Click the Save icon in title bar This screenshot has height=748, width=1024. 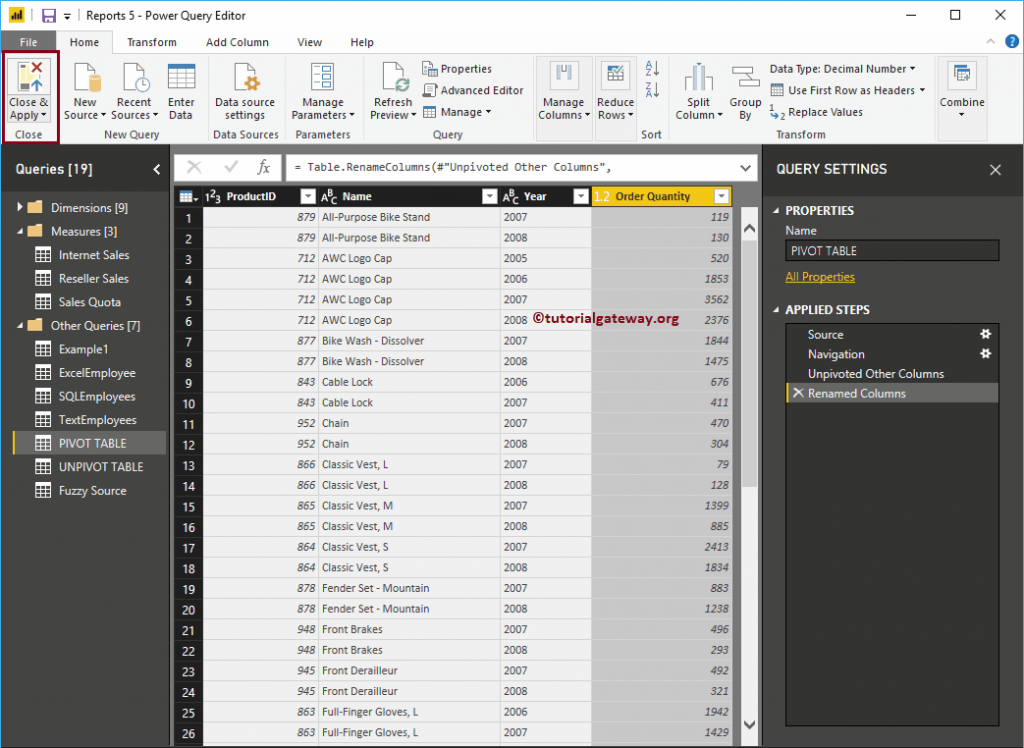(x=48, y=16)
